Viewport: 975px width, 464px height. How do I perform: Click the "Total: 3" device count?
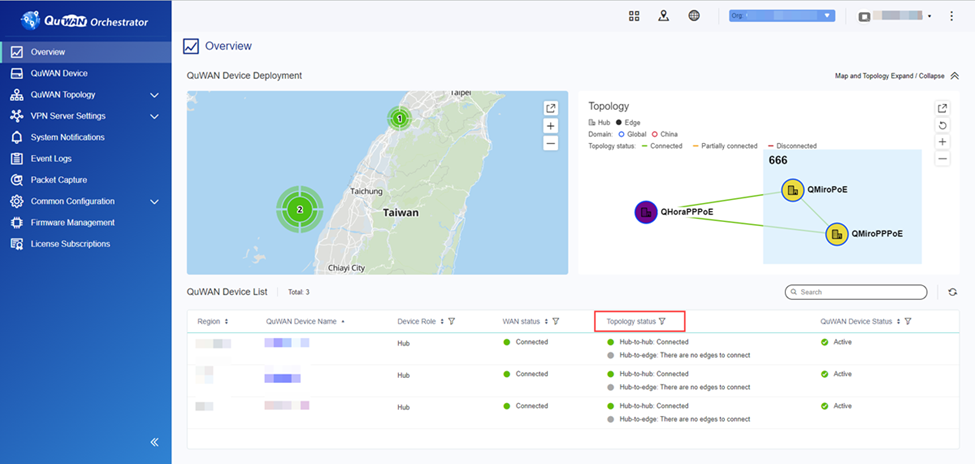[x=298, y=292]
